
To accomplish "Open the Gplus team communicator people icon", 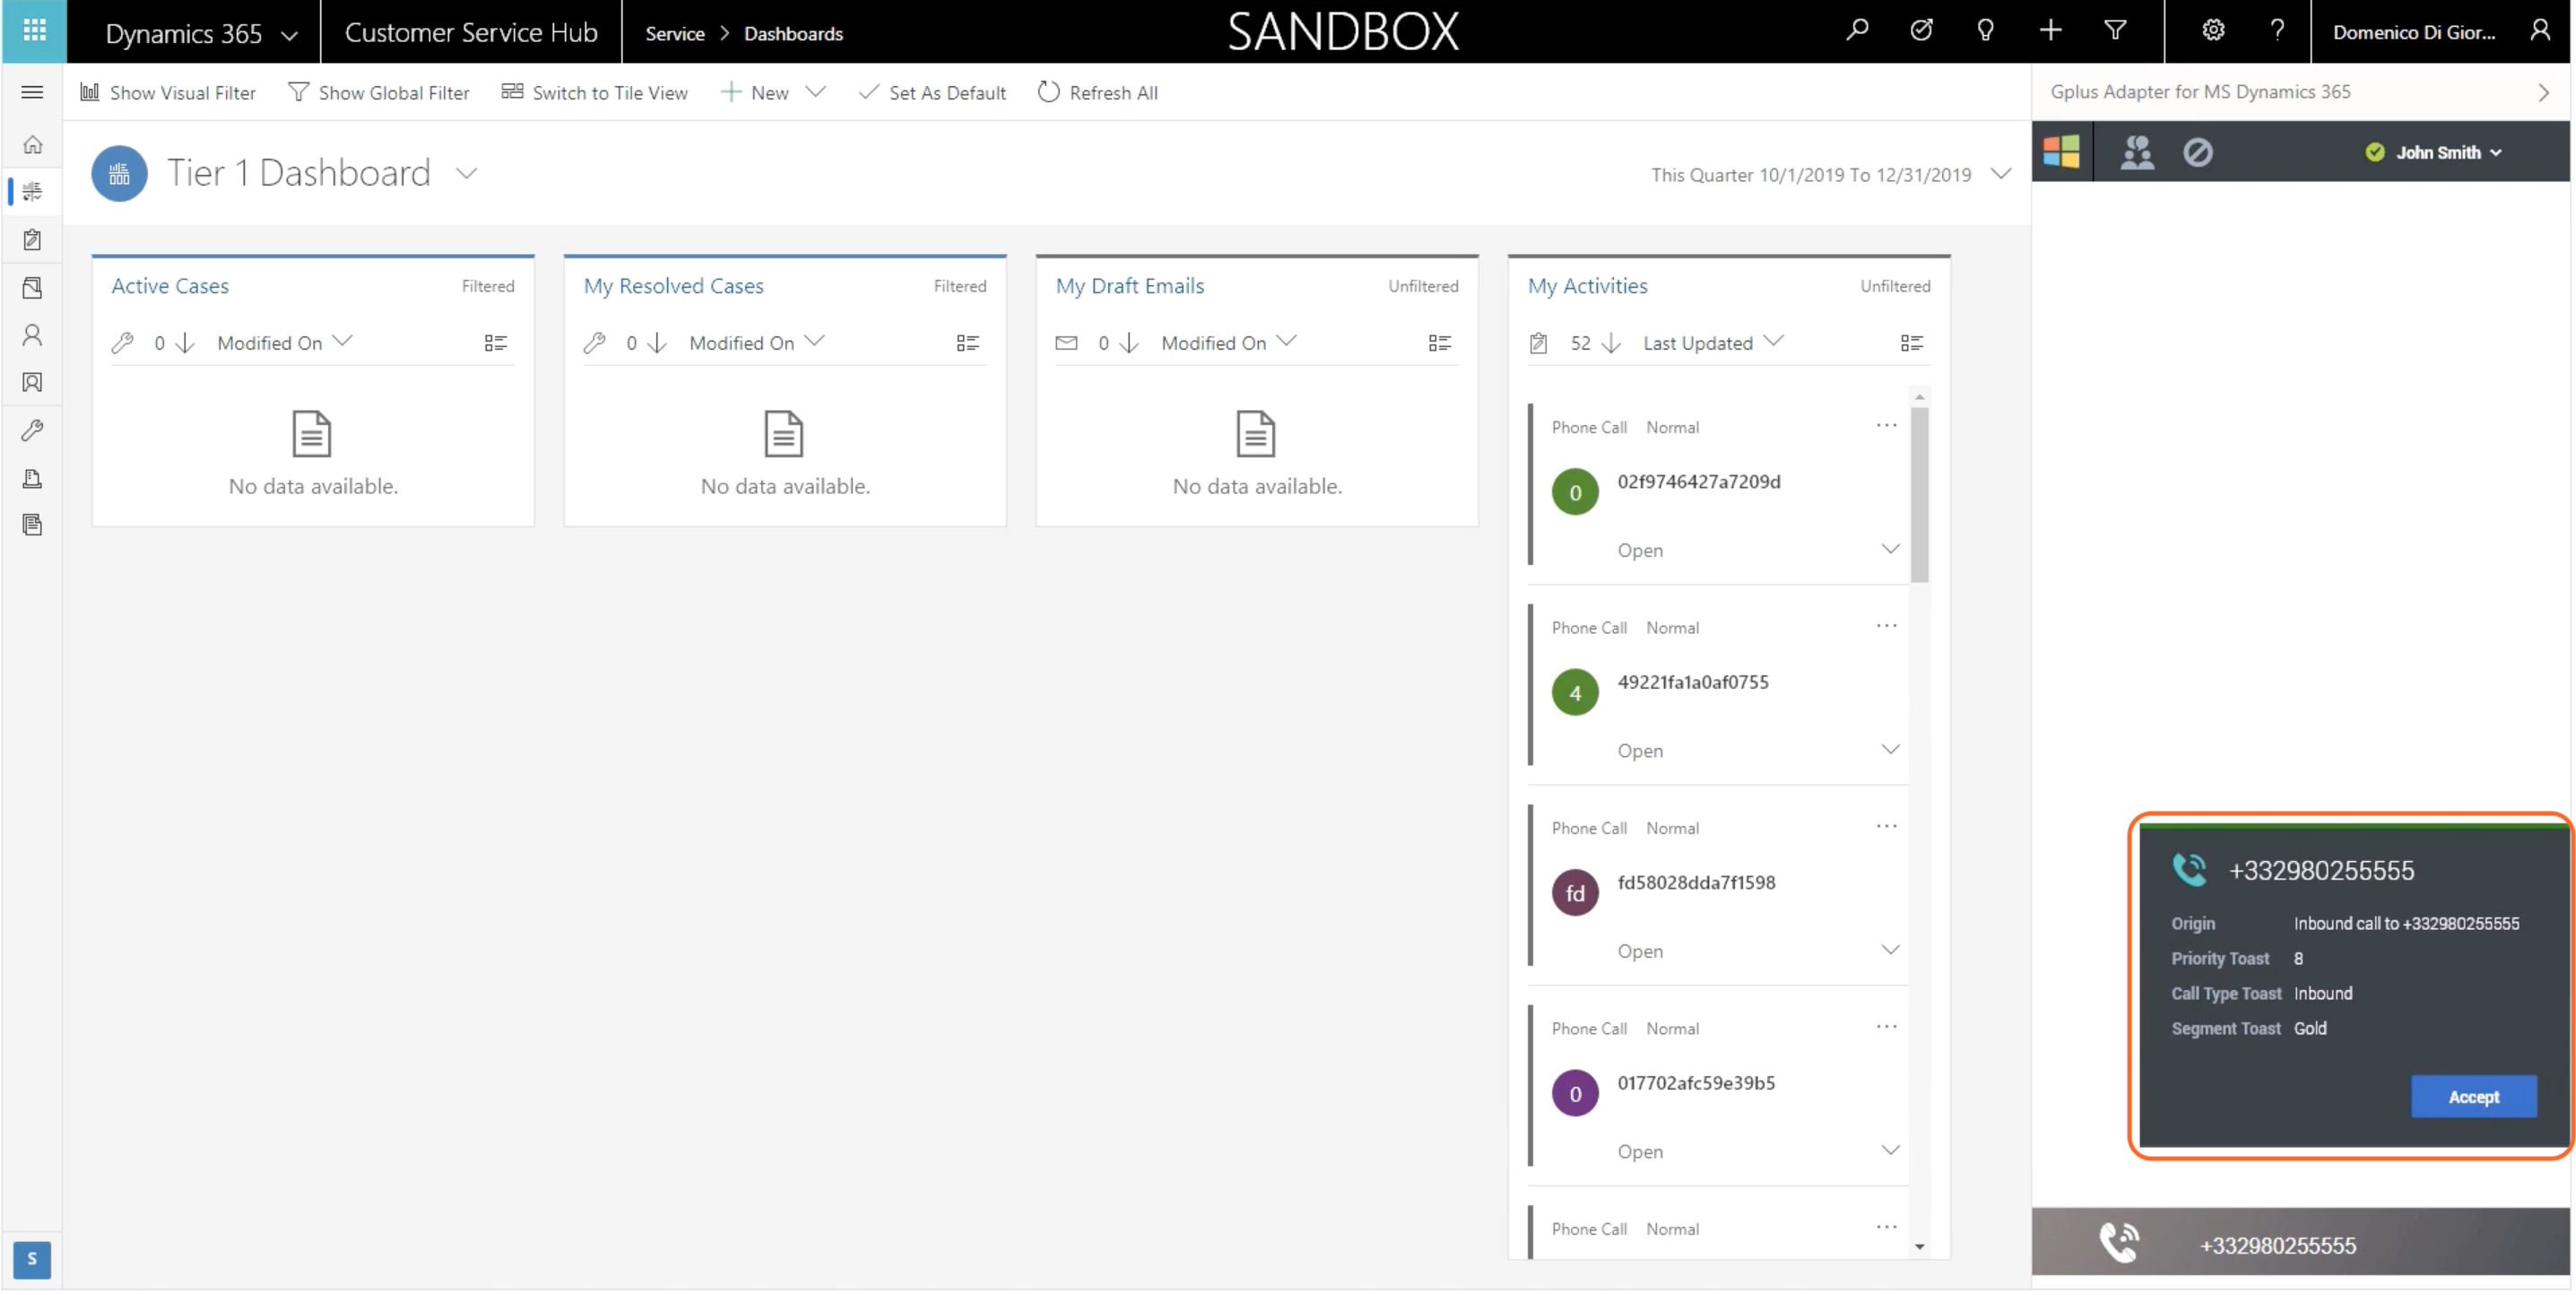I will point(2137,152).
